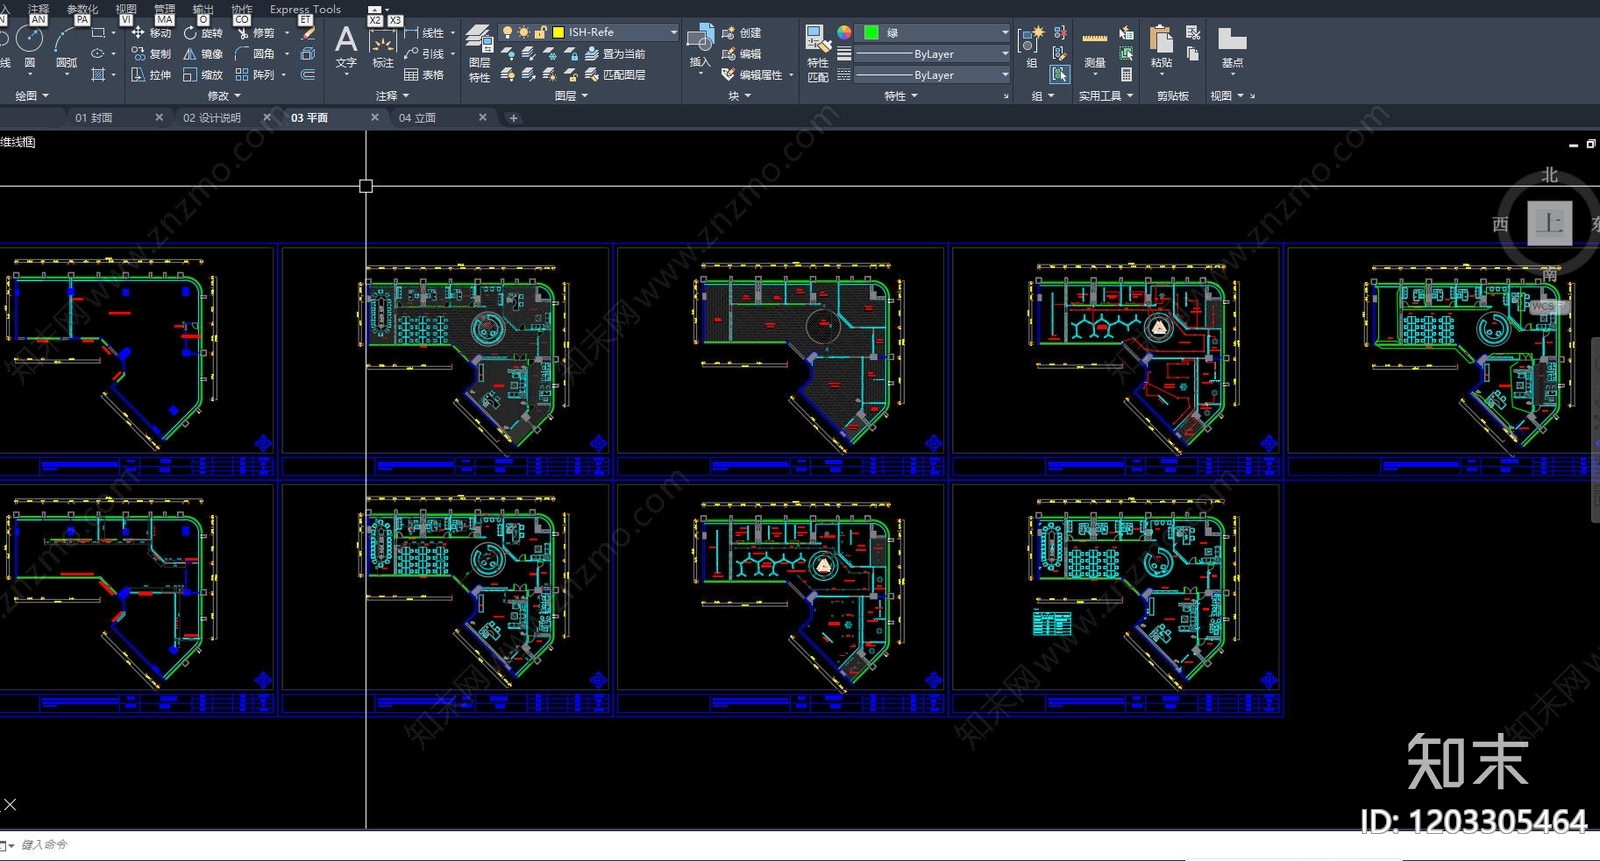Switch to the 04 立面 drawing tab
The width and height of the screenshot is (1600, 861).
click(417, 118)
